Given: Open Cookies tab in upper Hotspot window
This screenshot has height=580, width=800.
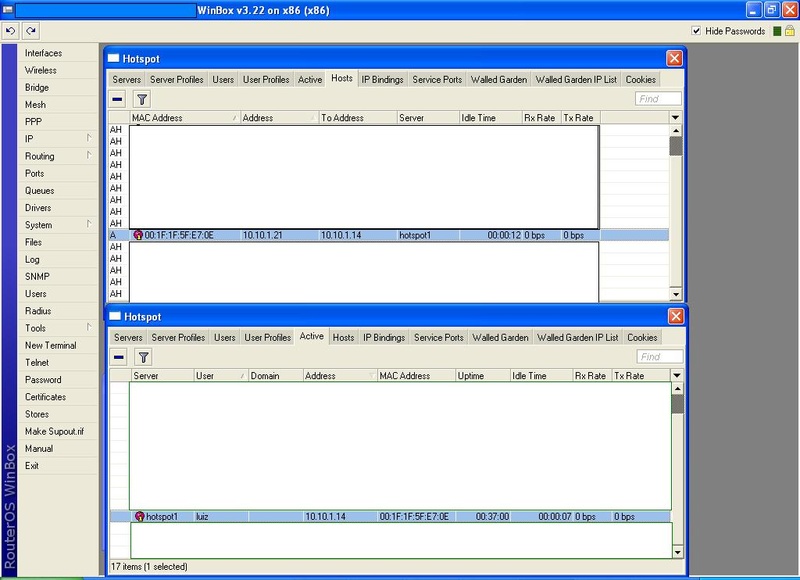Looking at the screenshot, I should click(640, 80).
